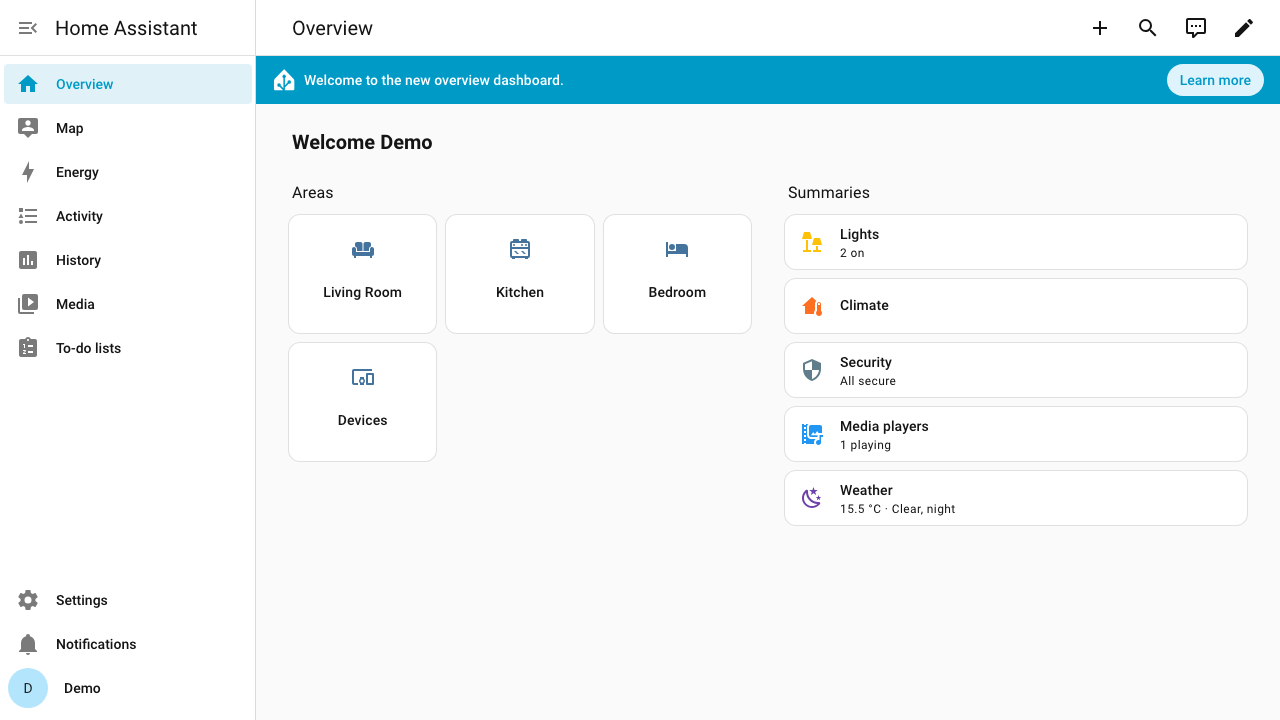The width and height of the screenshot is (1280, 720).
Task: Open Media from the sidebar
Action: (x=128, y=304)
